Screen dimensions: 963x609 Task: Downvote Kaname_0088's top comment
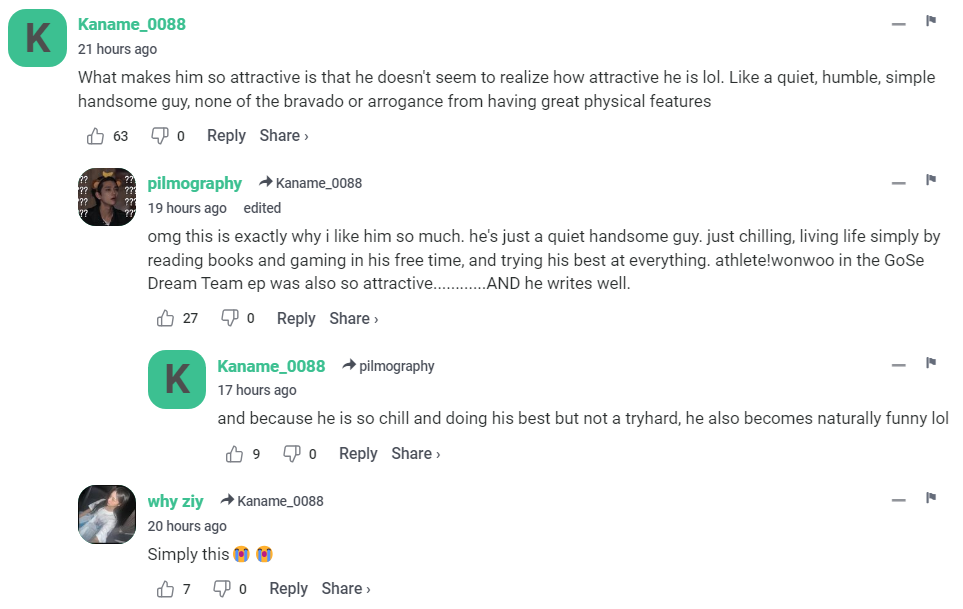(x=159, y=136)
